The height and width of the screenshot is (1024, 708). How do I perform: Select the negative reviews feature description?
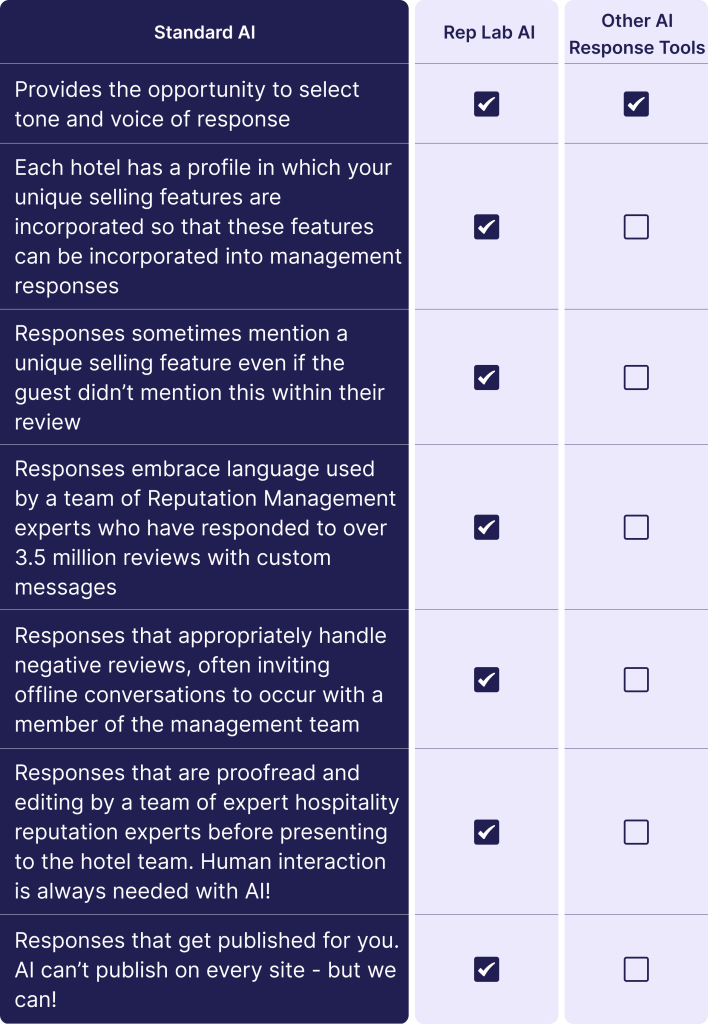(x=198, y=680)
